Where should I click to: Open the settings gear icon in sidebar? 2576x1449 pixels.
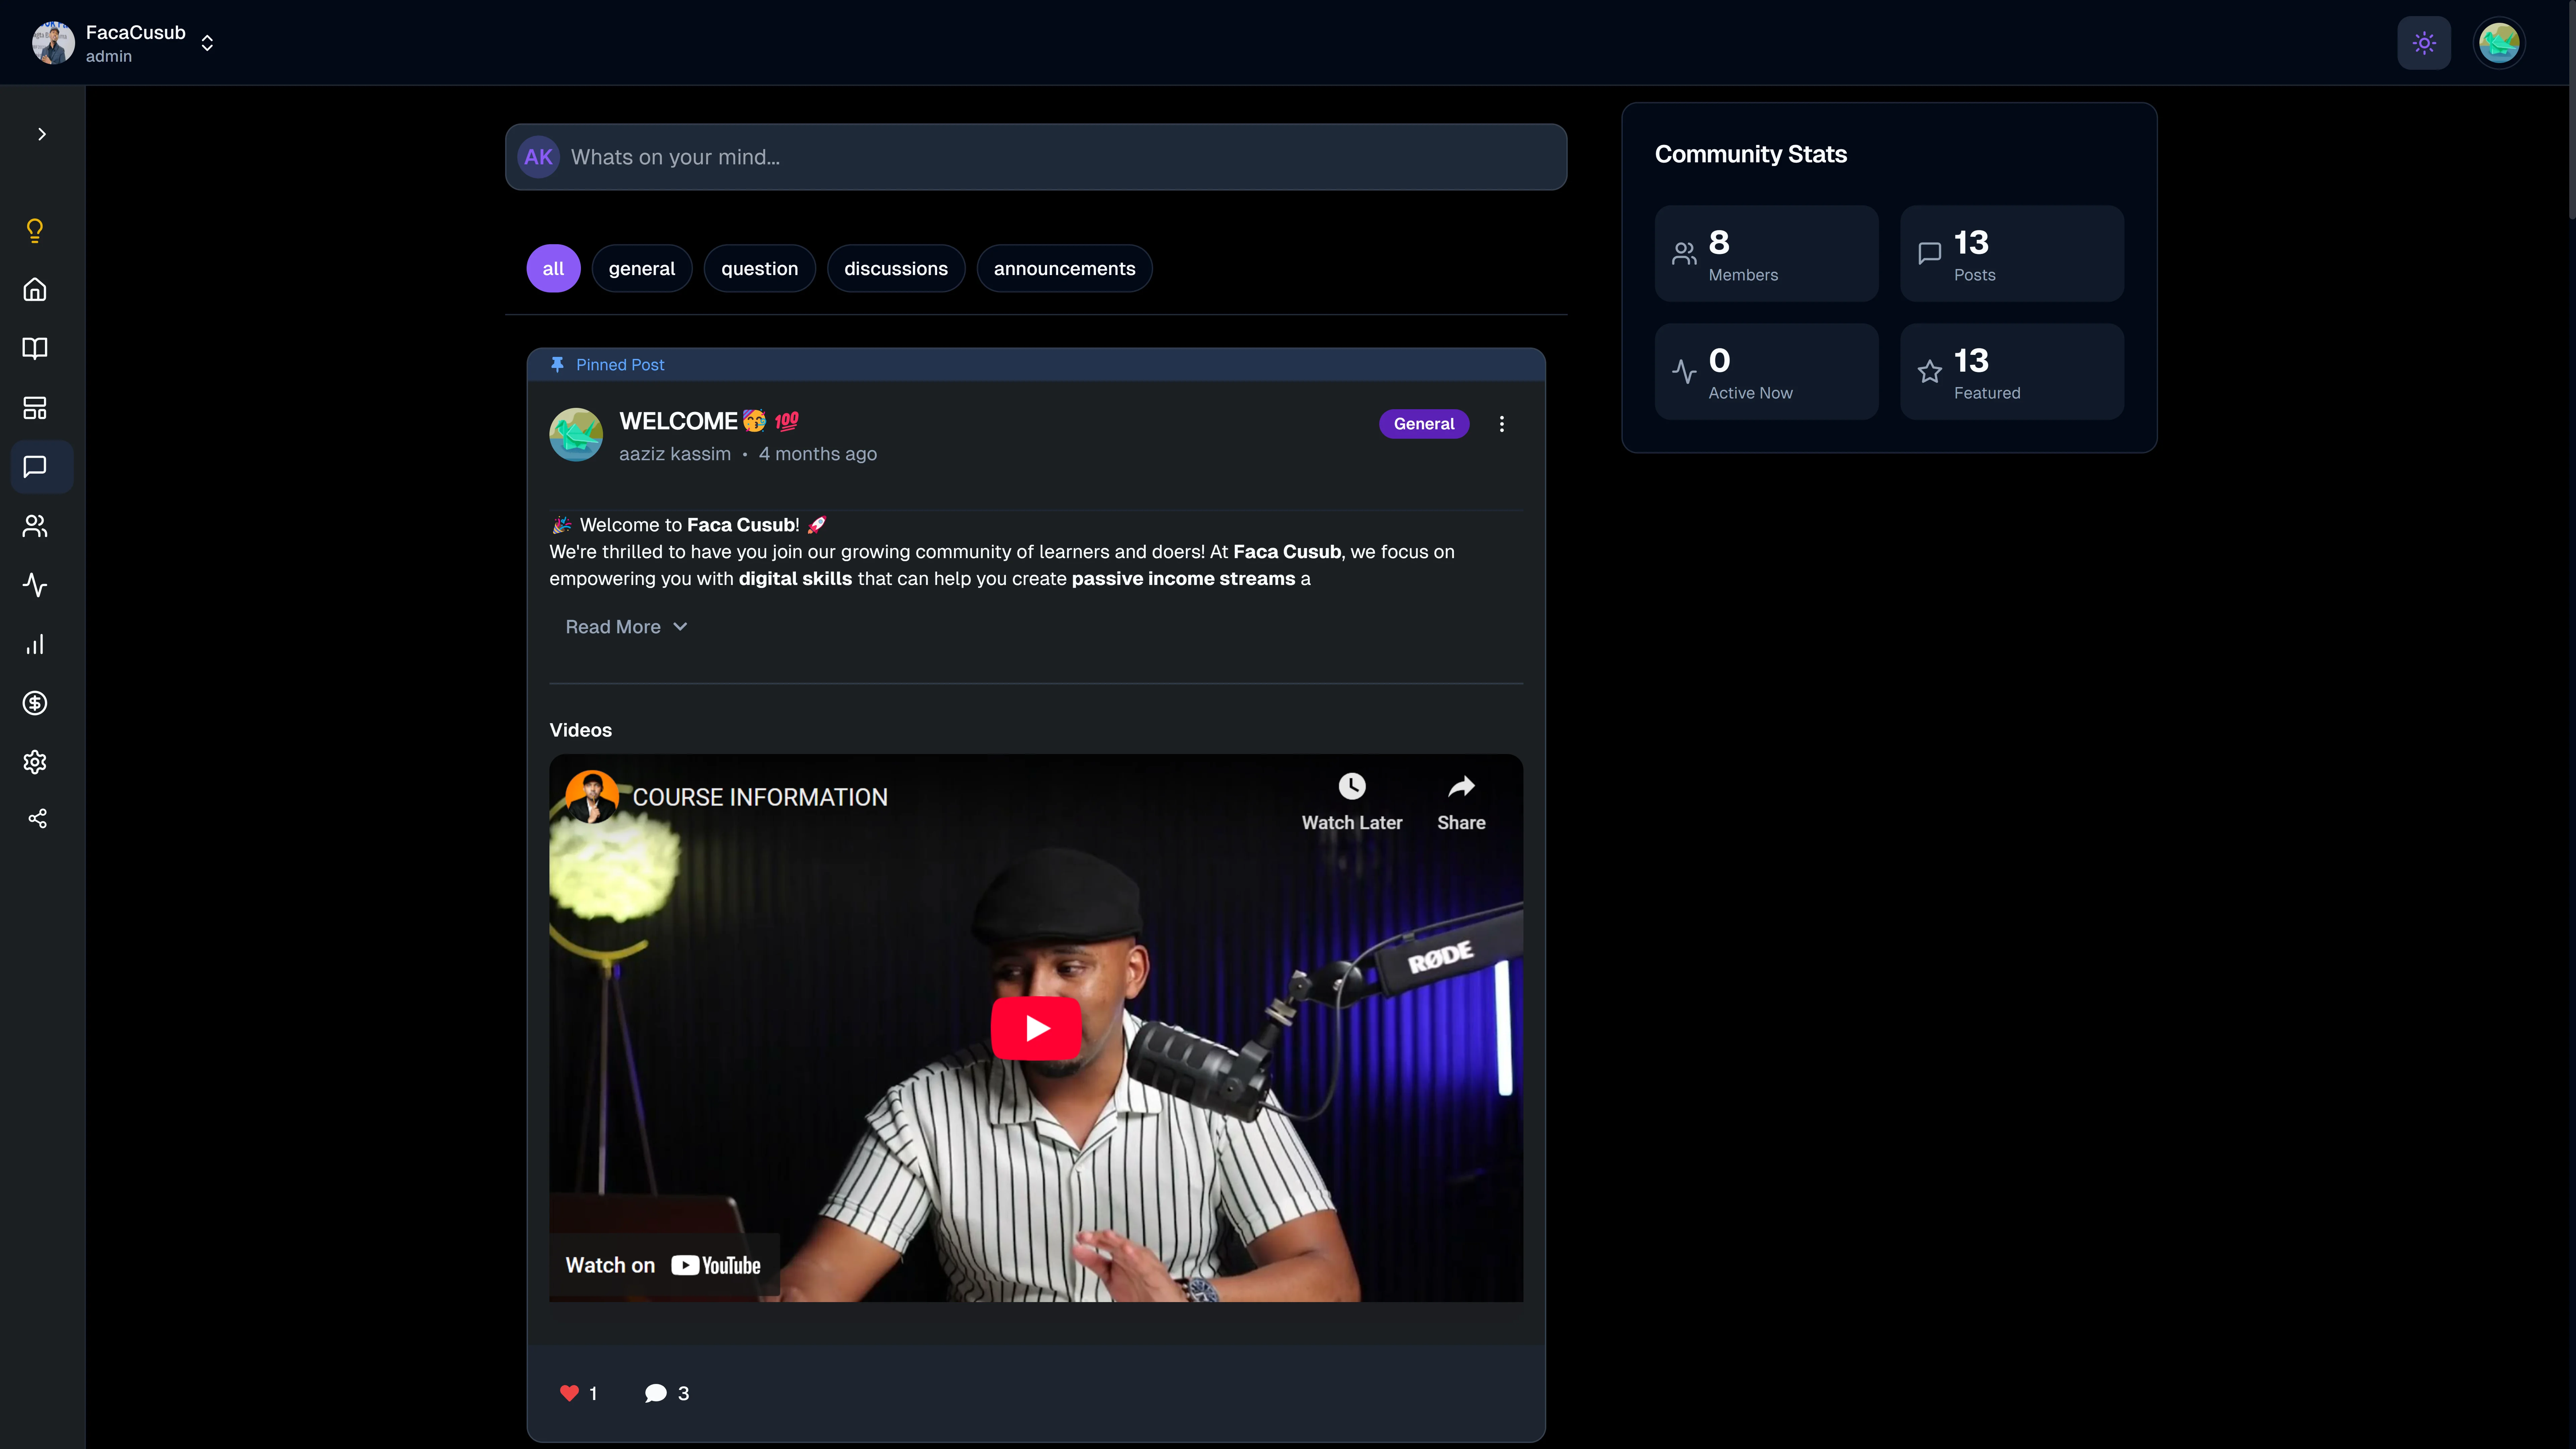point(35,762)
